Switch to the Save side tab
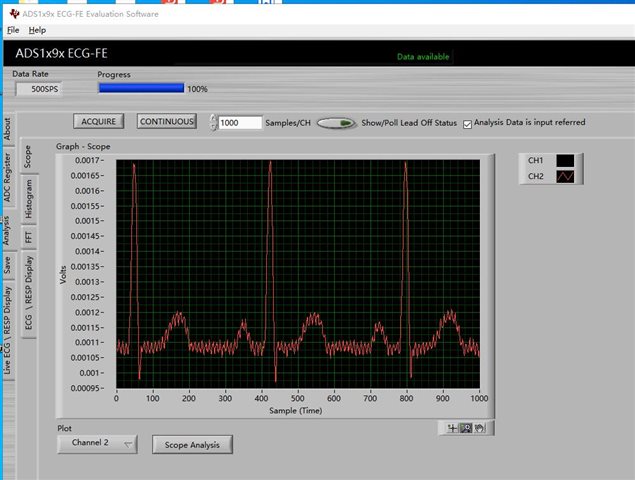 click(x=8, y=265)
